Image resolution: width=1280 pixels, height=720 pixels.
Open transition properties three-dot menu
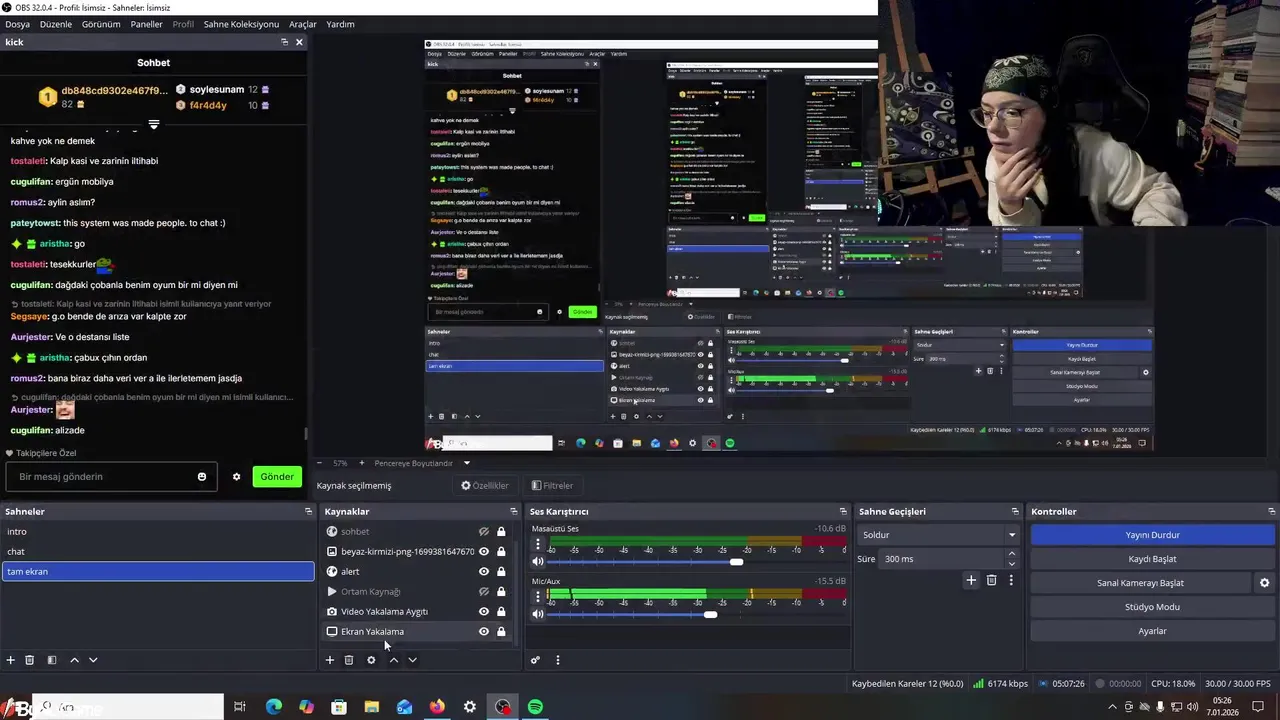(x=1011, y=580)
